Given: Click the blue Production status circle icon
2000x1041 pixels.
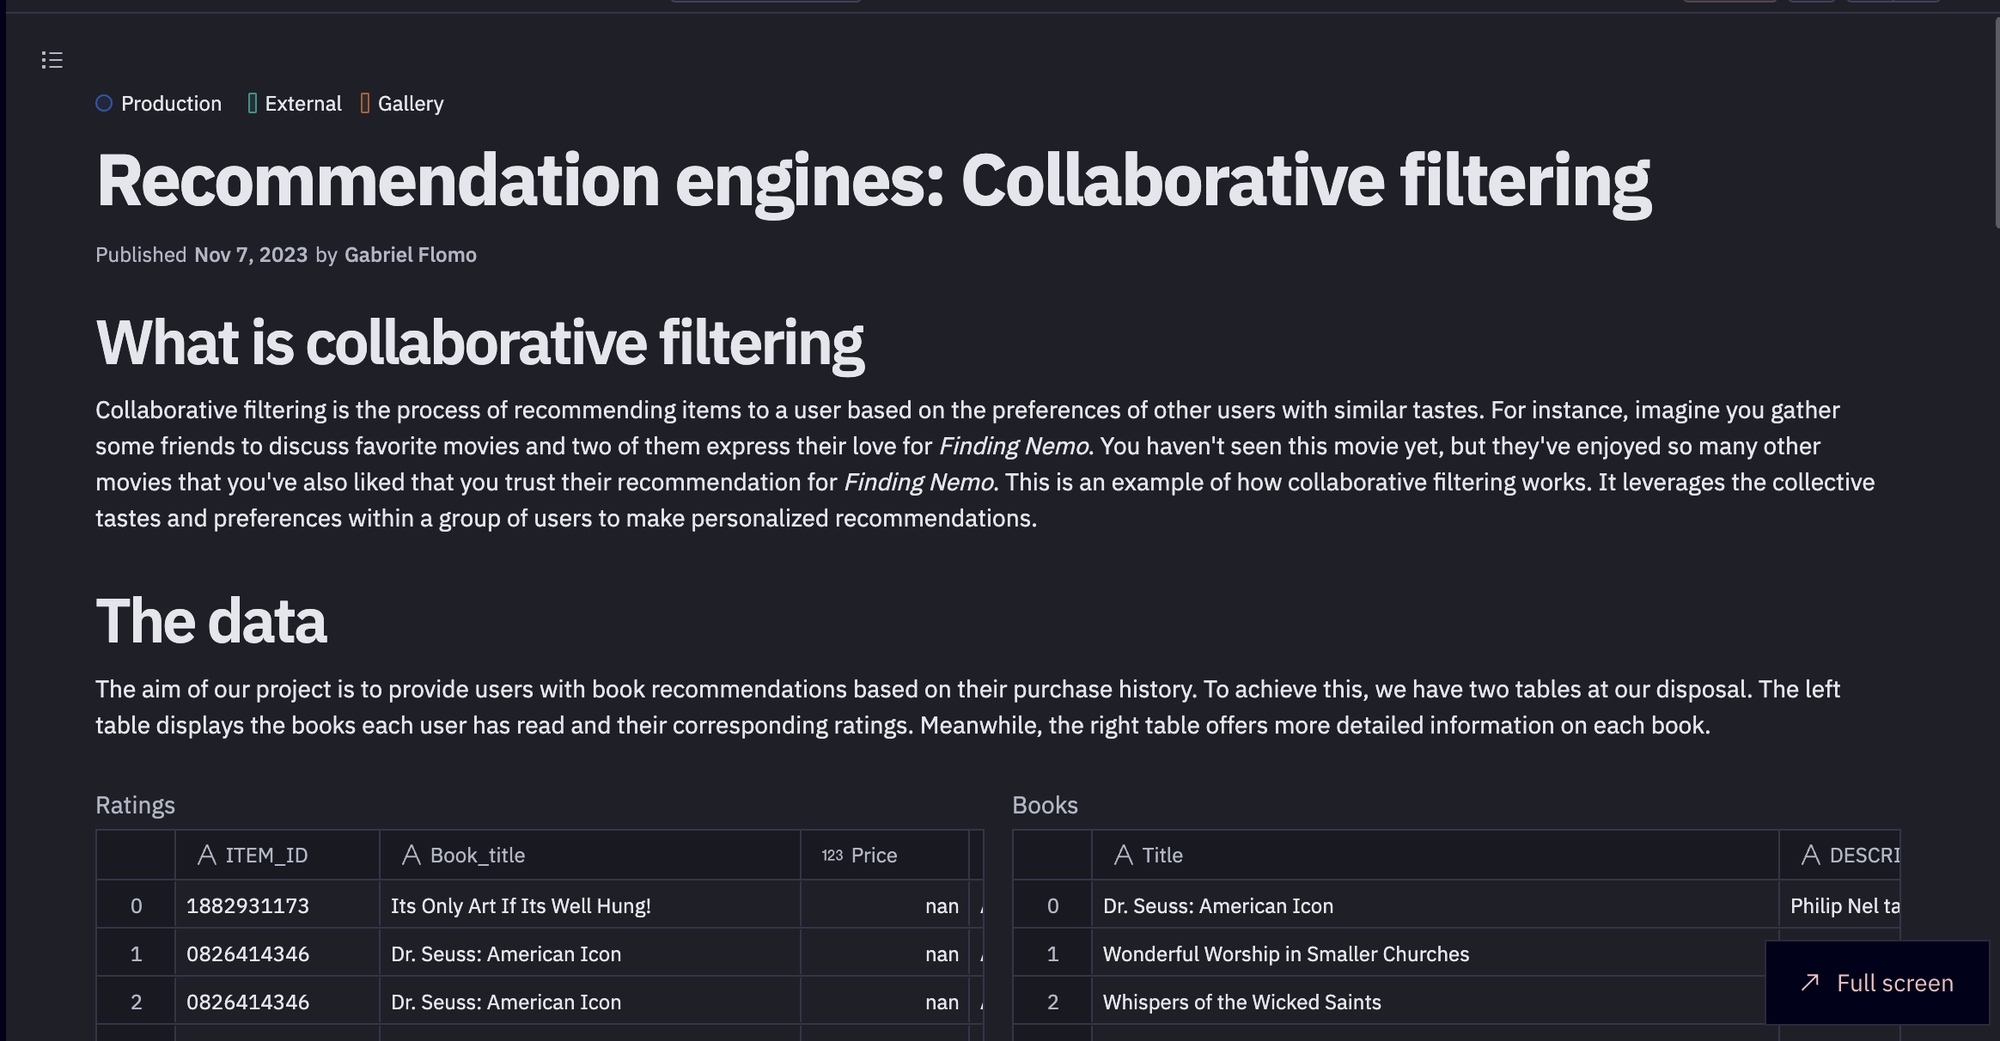Looking at the screenshot, I should tap(104, 103).
